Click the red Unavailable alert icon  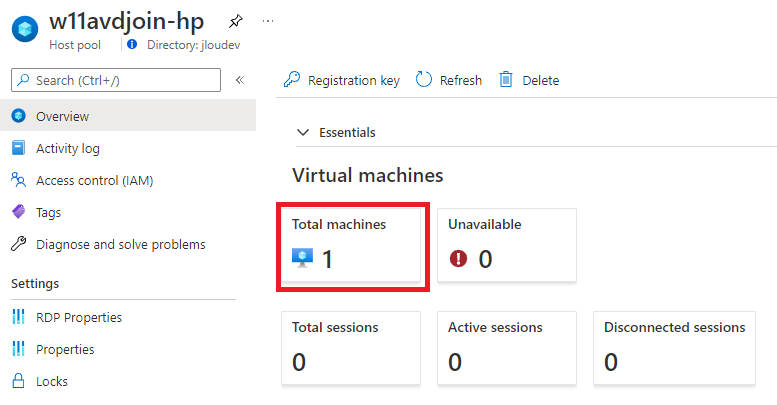coord(458,258)
